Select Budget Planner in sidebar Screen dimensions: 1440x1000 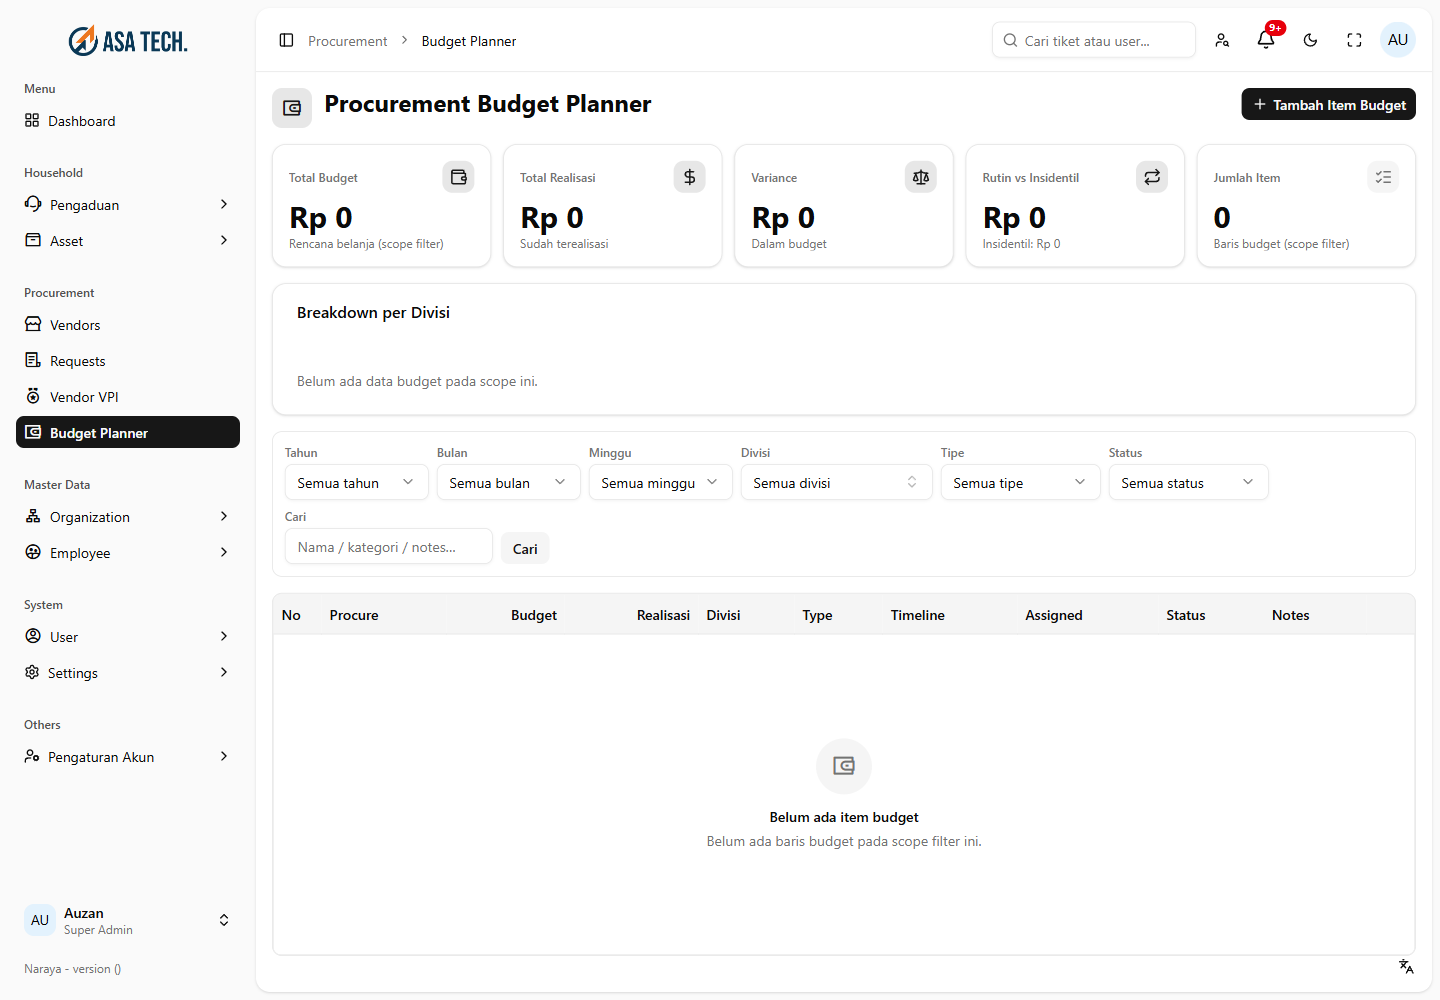pos(128,433)
